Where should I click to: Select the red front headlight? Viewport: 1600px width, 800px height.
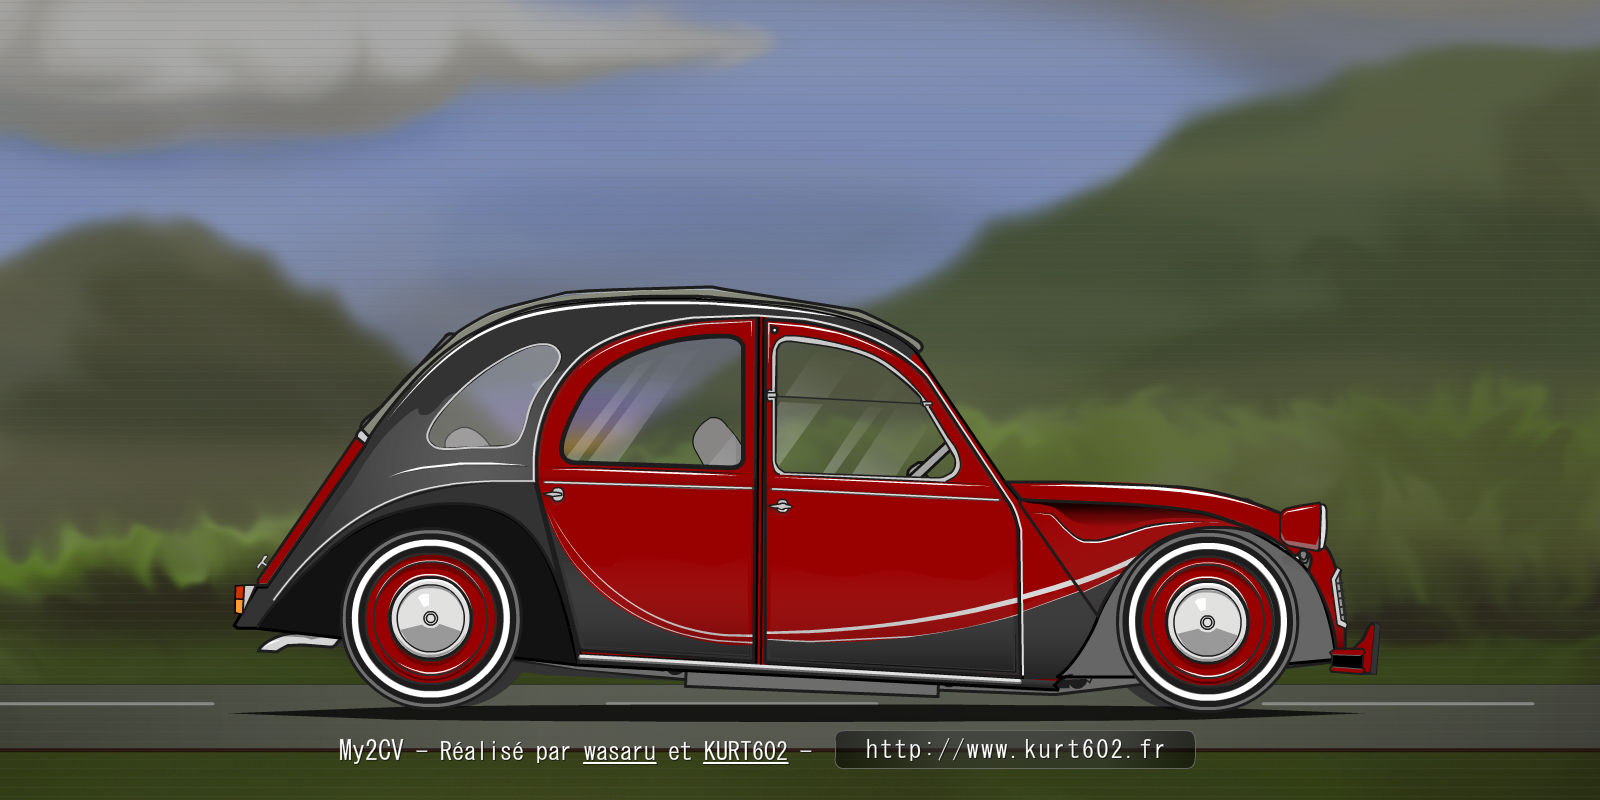click(x=1303, y=525)
